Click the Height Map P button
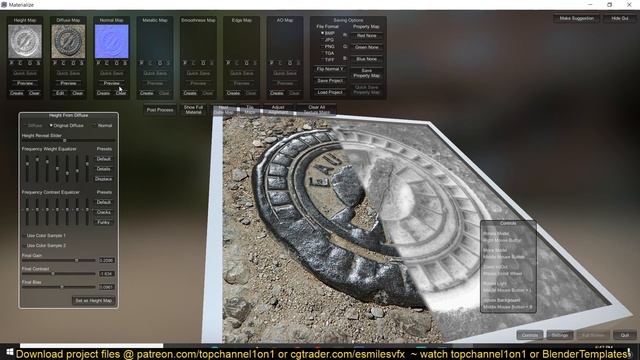Image resolution: width=640 pixels, height=360 pixels. 12,63
